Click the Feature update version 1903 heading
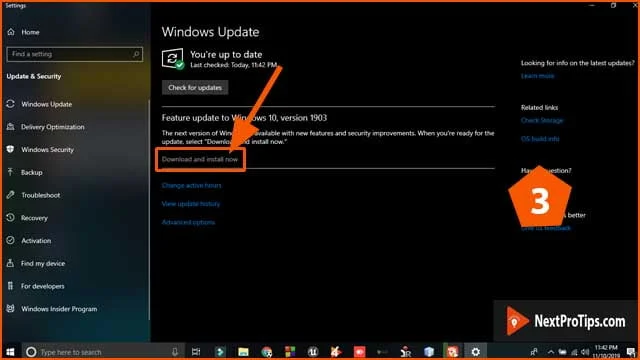640x360 pixels. pyautogui.click(x=244, y=118)
